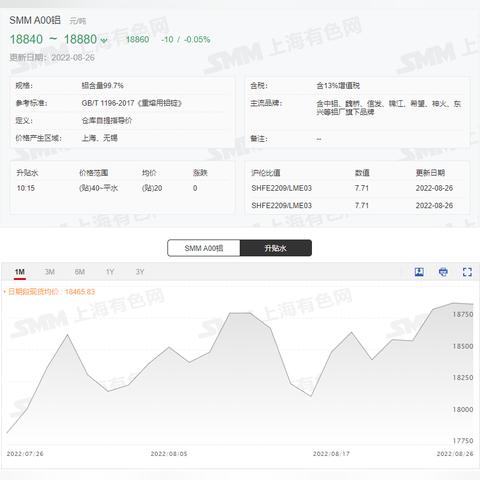Click the 上海、无锡 region value
This screenshot has width=480, height=480.
[x=100, y=138]
